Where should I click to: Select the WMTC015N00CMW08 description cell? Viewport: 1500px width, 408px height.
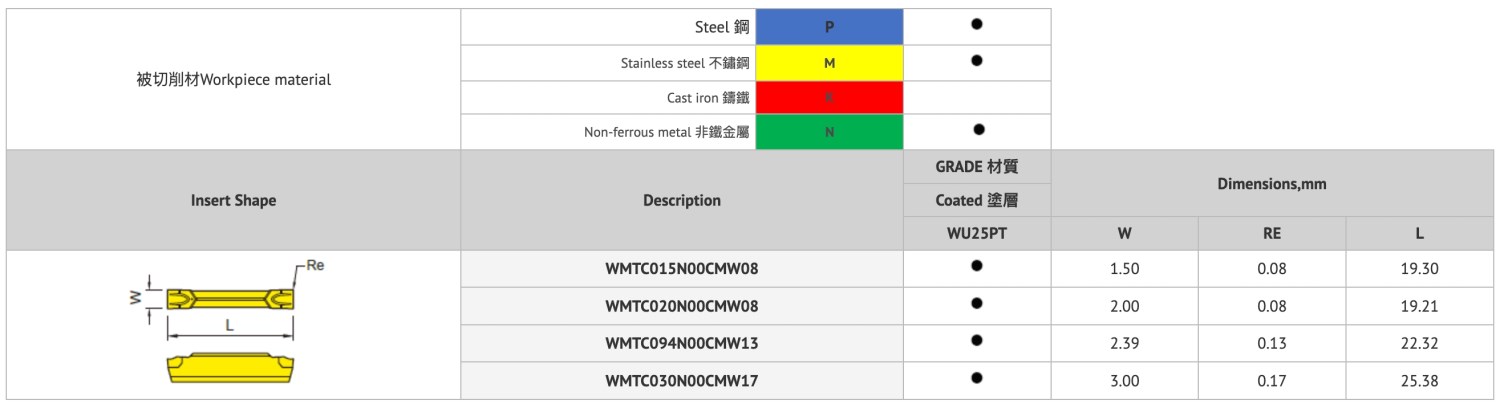tap(682, 269)
